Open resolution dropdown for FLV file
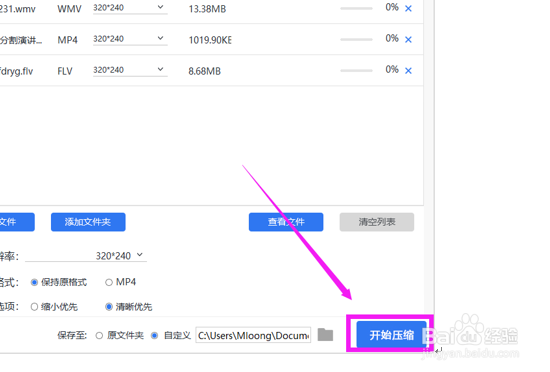 (130, 70)
